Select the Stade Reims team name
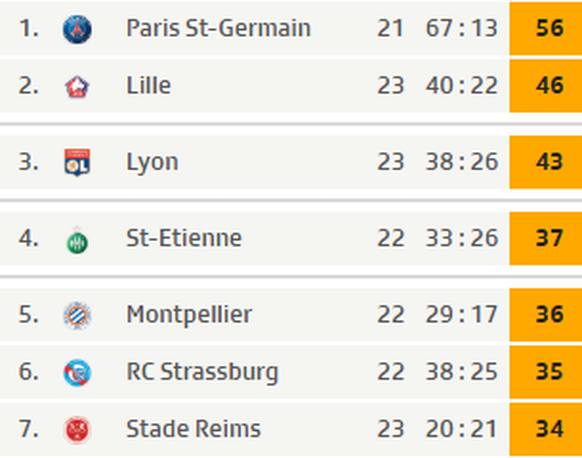This screenshot has width=582, height=458. click(x=193, y=429)
